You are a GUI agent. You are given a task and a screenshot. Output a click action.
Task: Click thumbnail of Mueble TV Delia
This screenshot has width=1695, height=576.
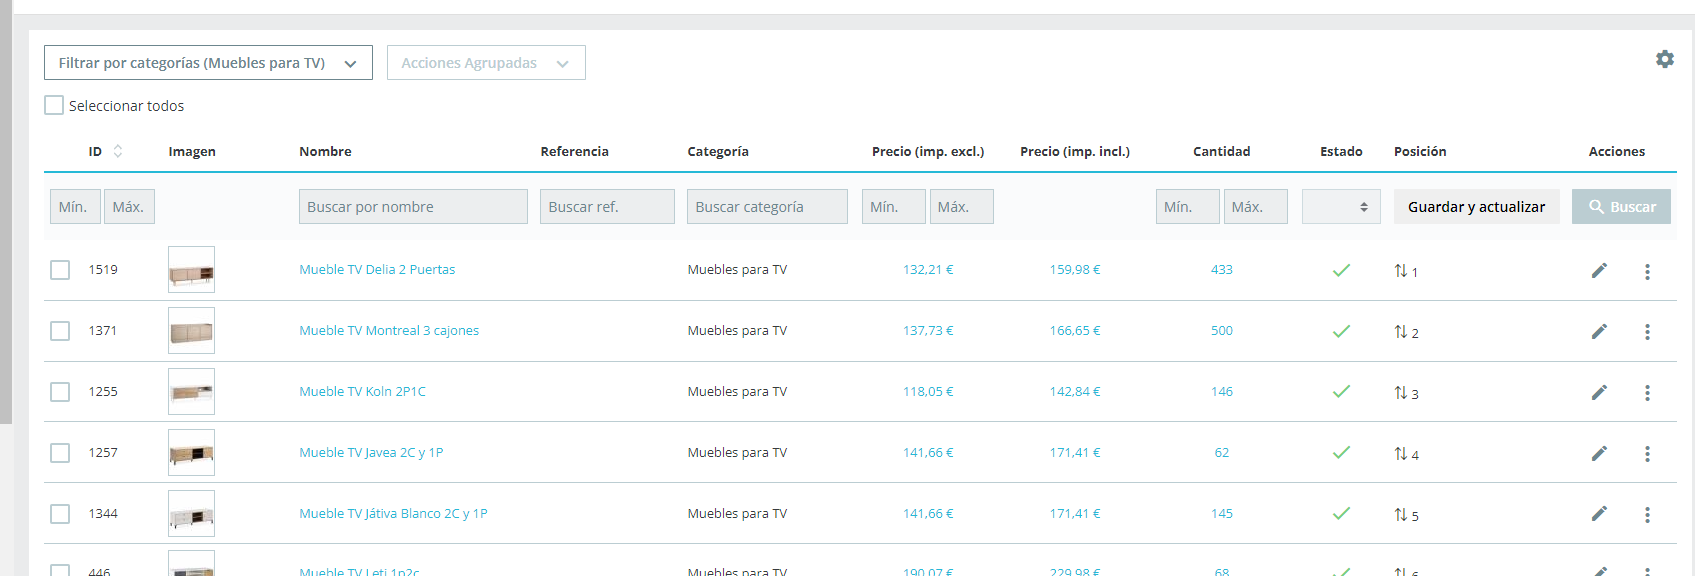tap(191, 270)
